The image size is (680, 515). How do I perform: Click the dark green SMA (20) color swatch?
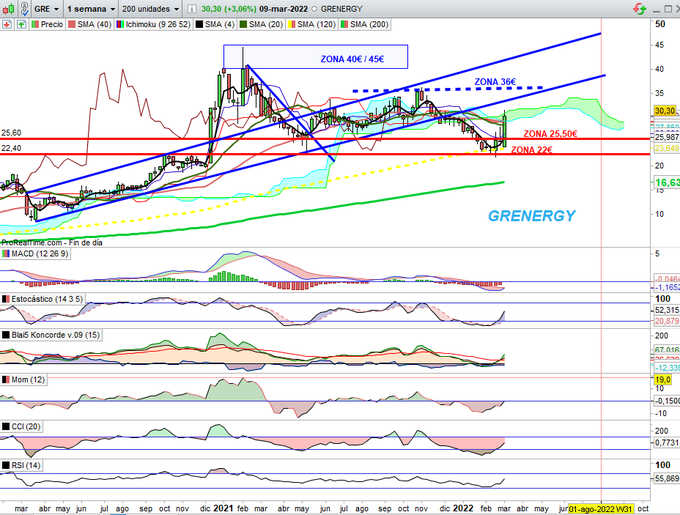pyautogui.click(x=243, y=24)
